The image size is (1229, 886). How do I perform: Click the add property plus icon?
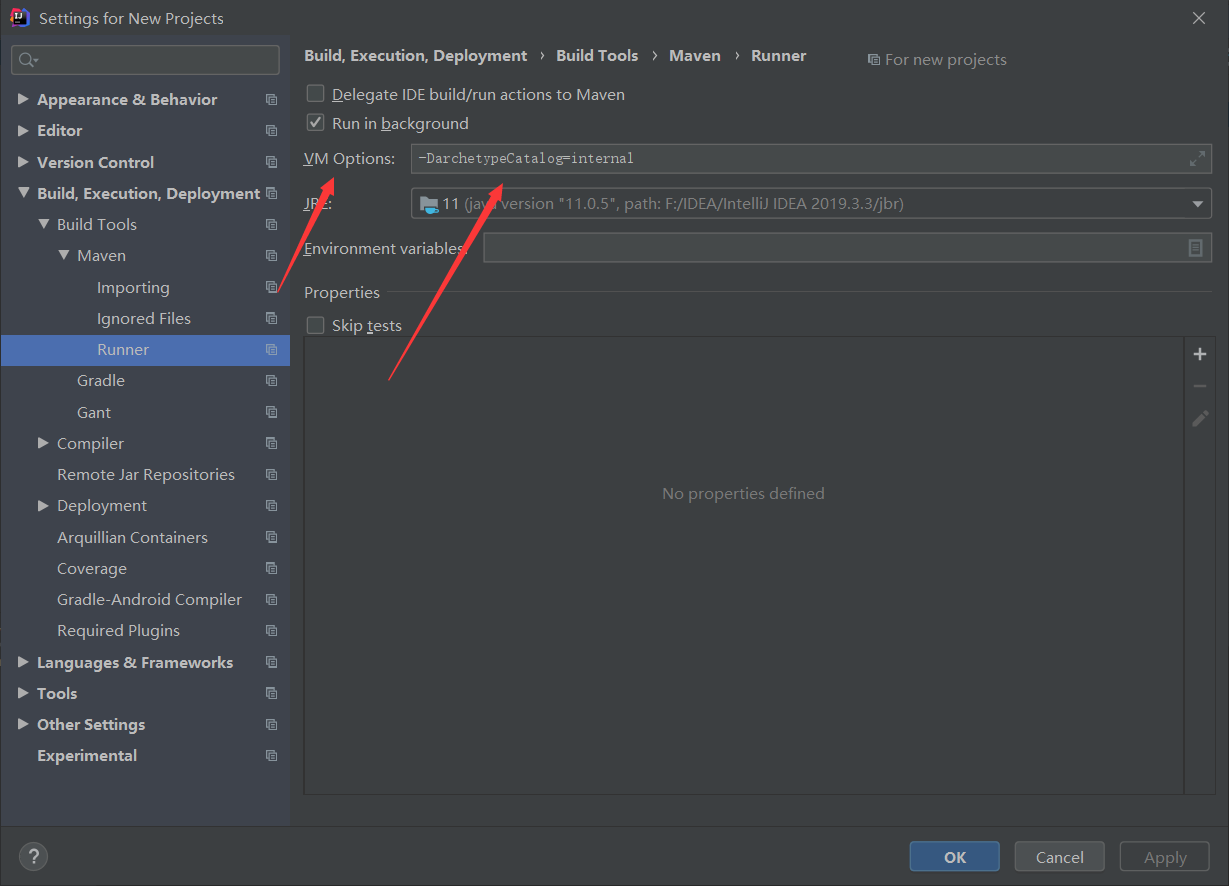click(1200, 354)
